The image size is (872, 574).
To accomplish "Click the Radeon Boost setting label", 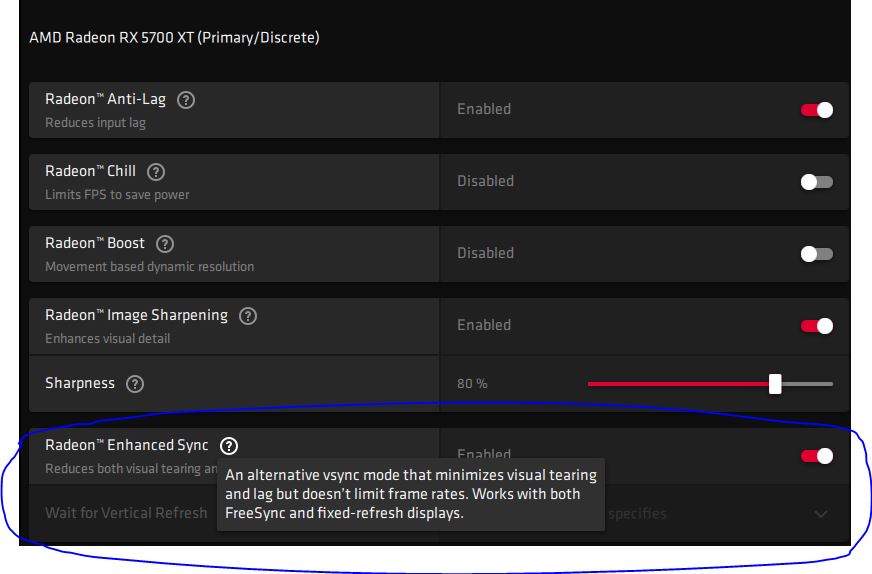I will (x=95, y=243).
